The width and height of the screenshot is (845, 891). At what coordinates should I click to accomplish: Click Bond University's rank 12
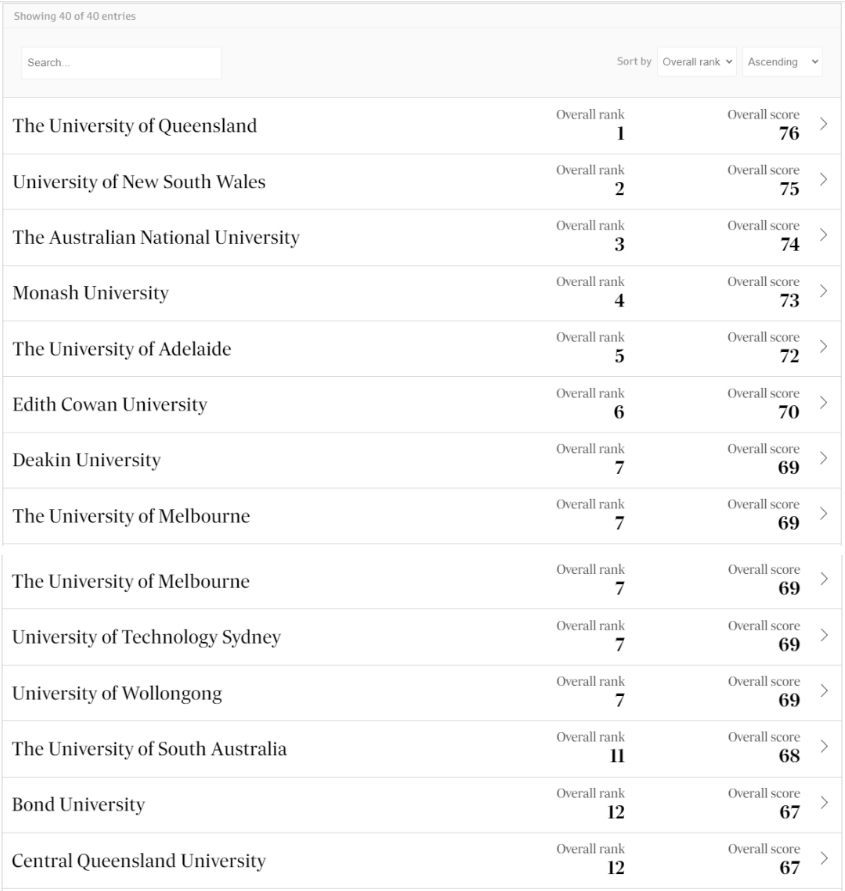click(x=616, y=812)
